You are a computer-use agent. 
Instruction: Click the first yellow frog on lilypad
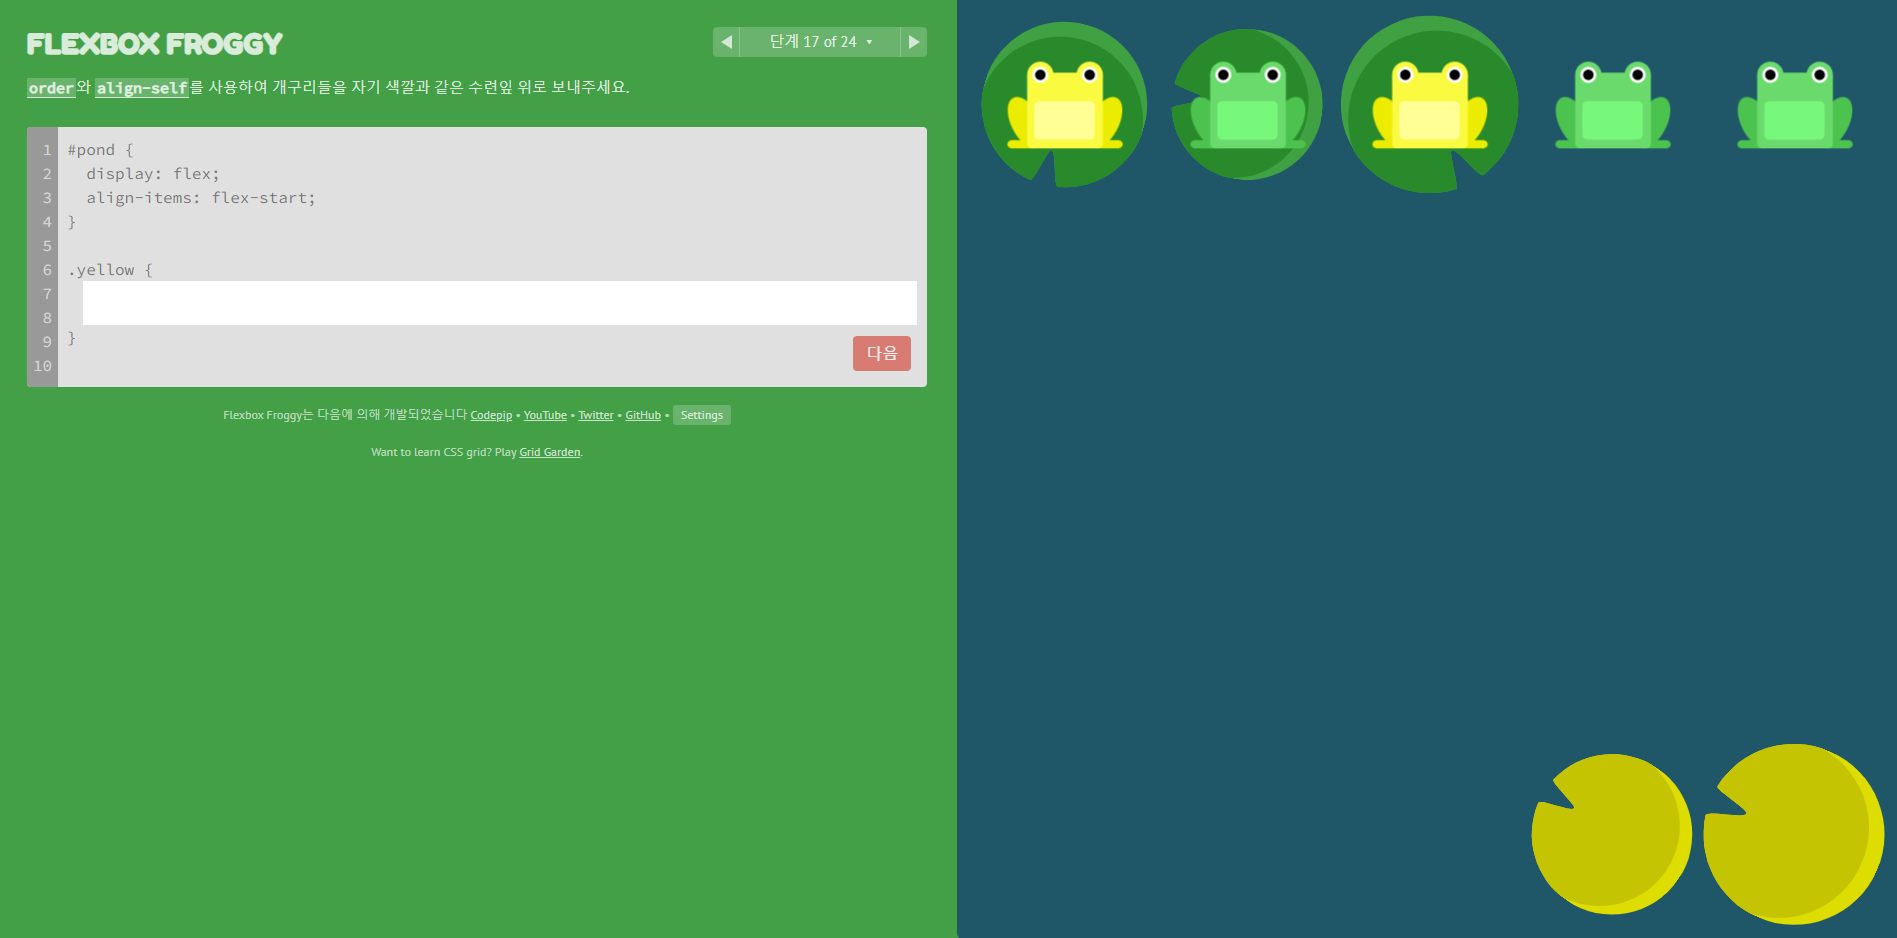(x=1064, y=105)
